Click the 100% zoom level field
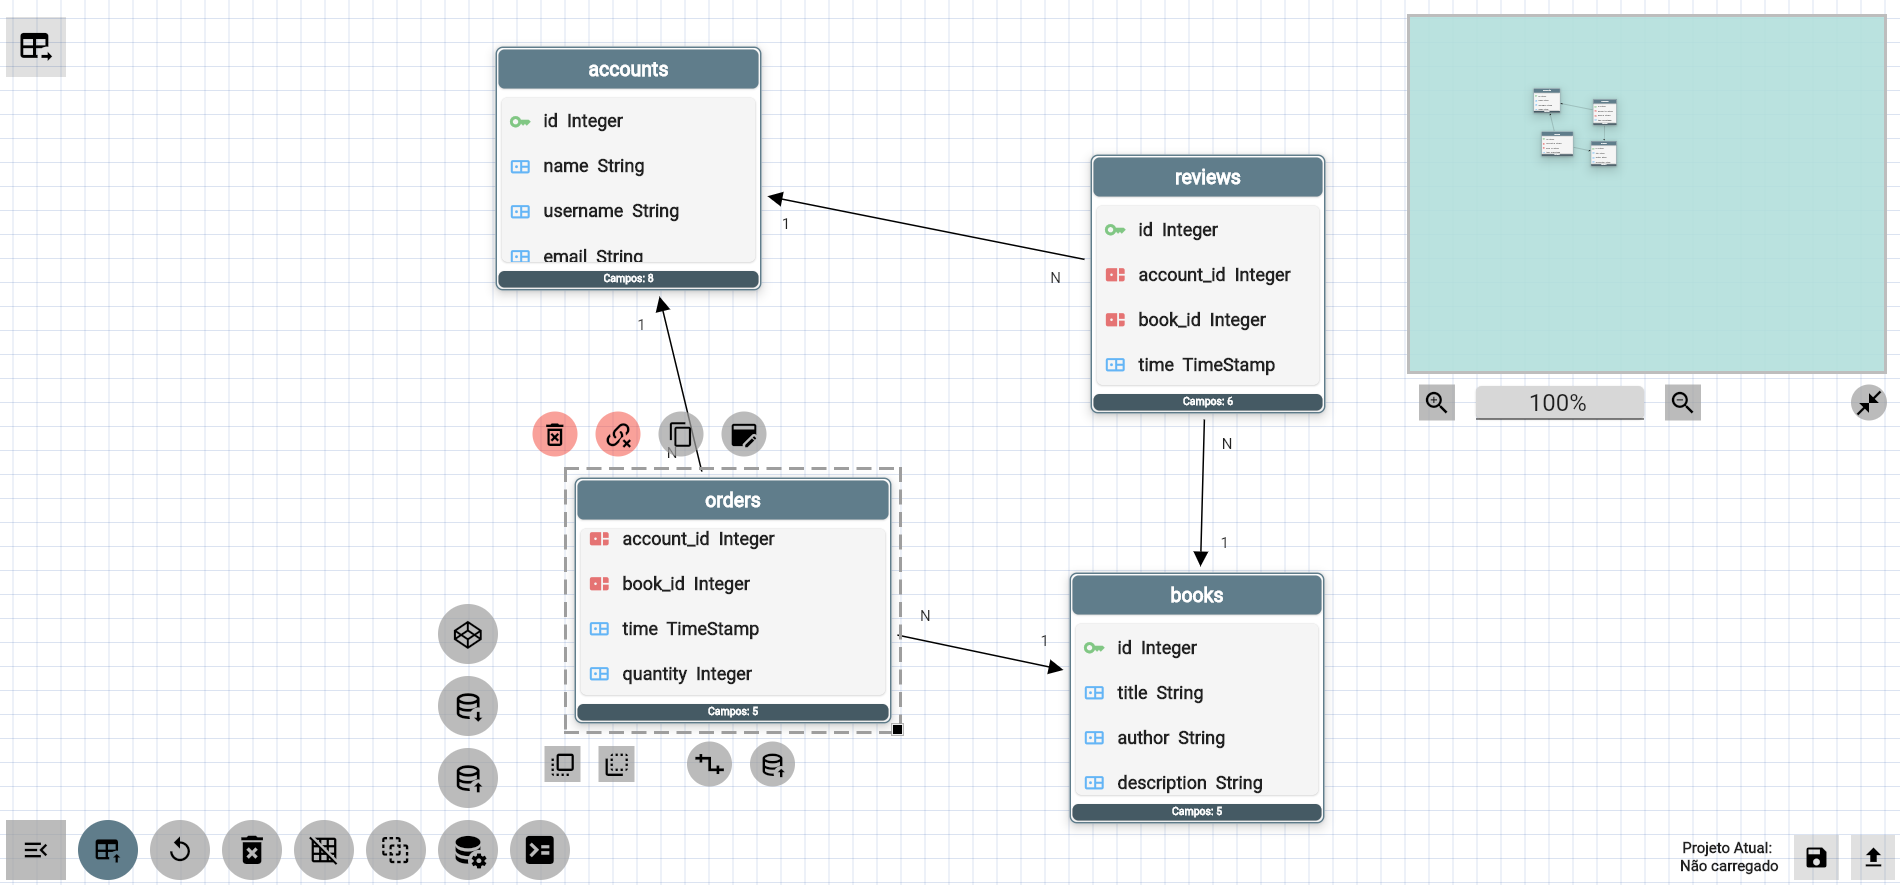The image size is (1900, 885). (1559, 403)
